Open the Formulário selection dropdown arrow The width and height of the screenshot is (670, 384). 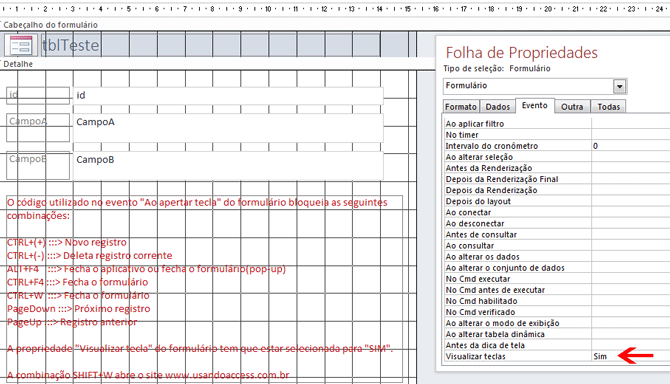[x=620, y=86]
